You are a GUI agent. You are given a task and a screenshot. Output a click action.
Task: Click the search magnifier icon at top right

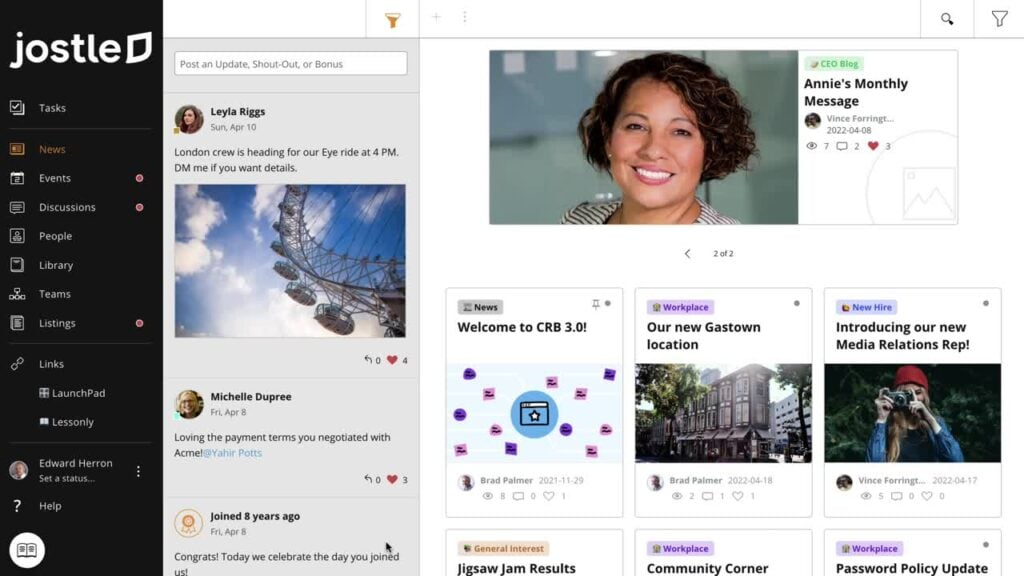(946, 18)
